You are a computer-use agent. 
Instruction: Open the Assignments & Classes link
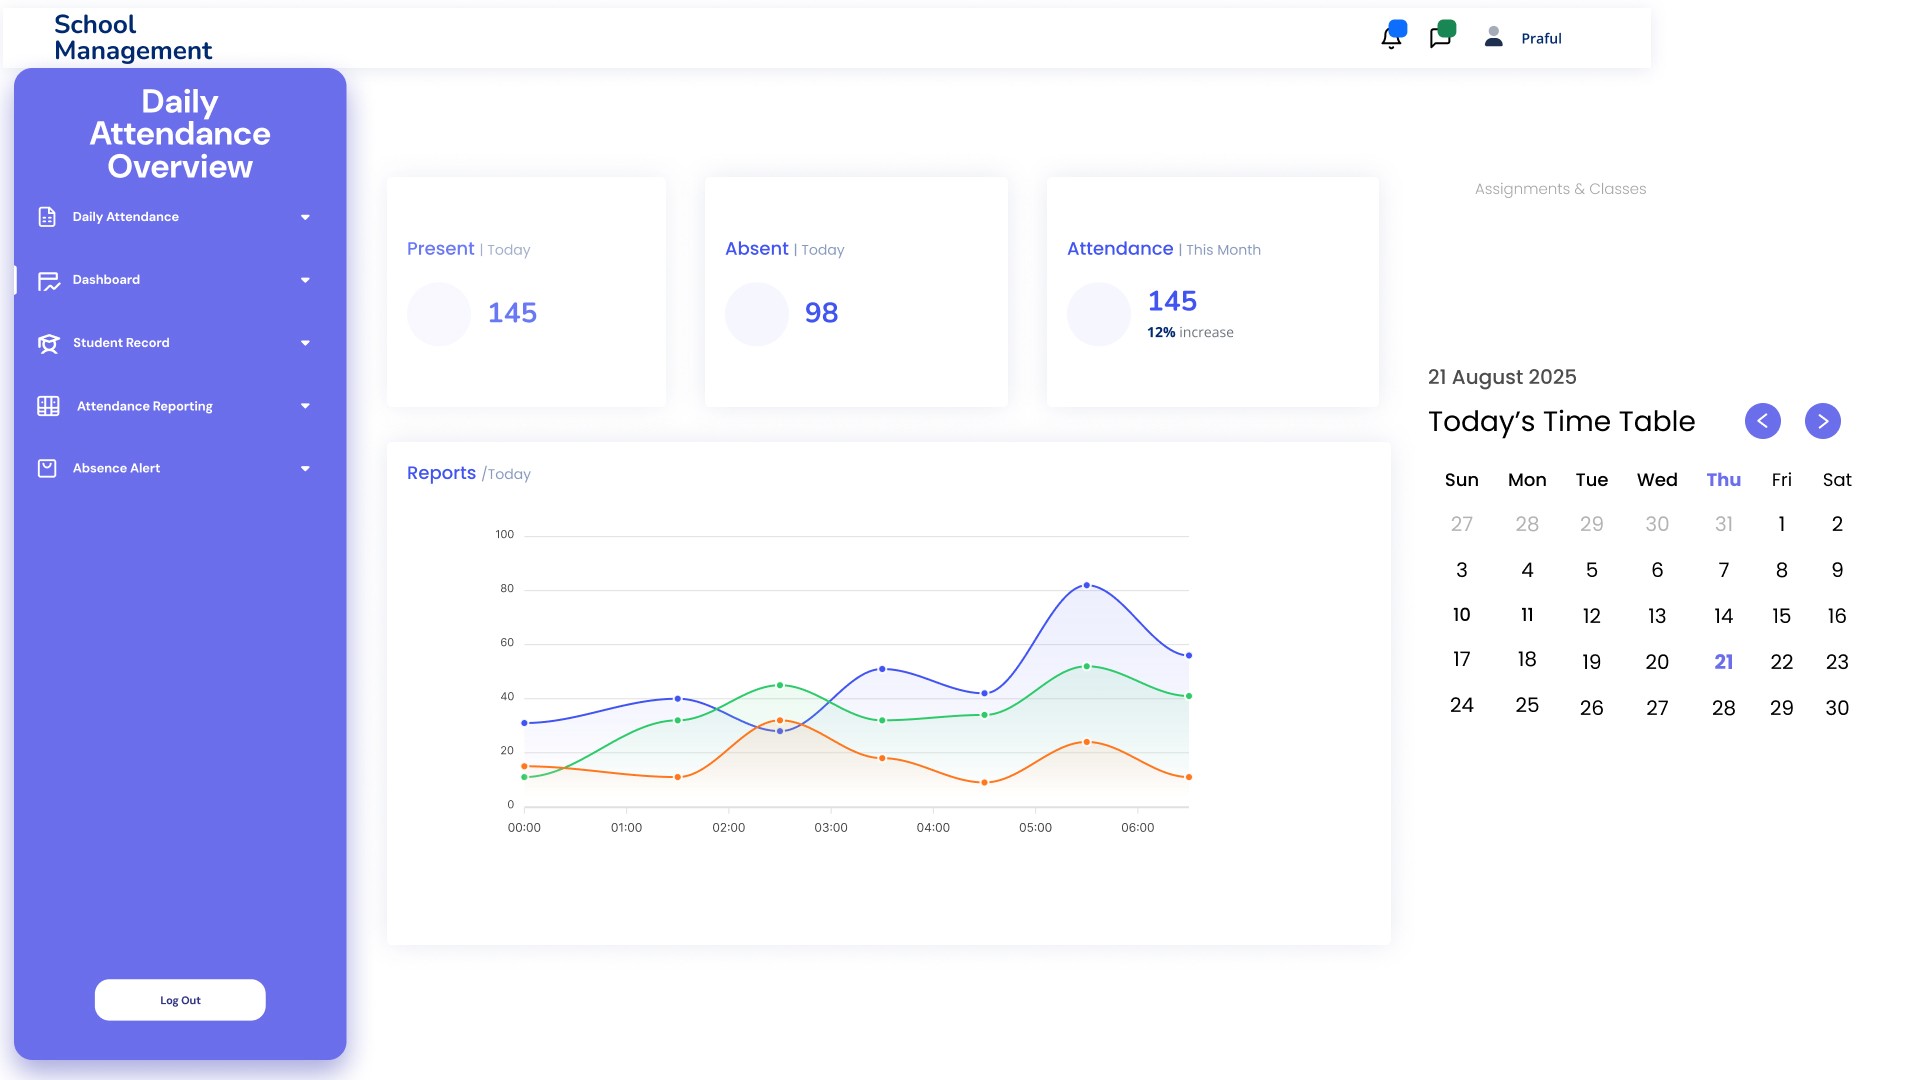click(1560, 189)
